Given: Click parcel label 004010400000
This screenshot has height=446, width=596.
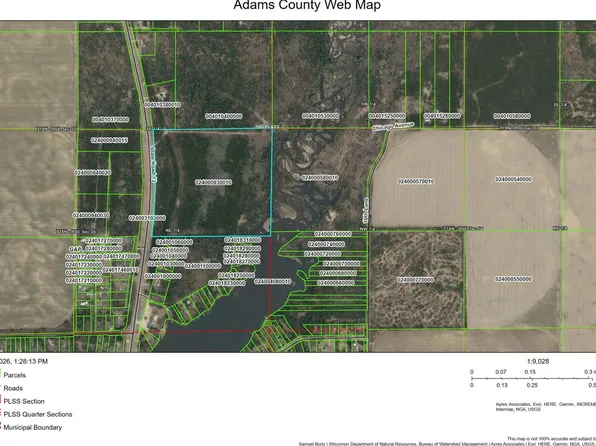Looking at the screenshot, I should coord(224,116).
